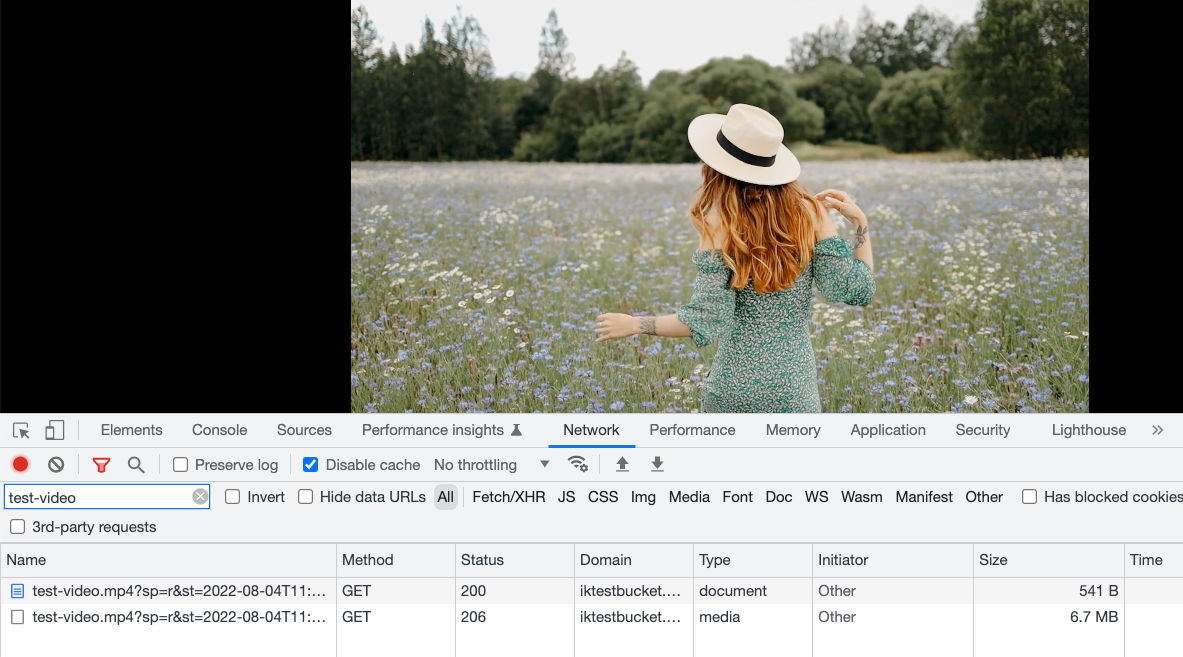Click the video frame of woman in field
The height and width of the screenshot is (657, 1183).
[720, 206]
